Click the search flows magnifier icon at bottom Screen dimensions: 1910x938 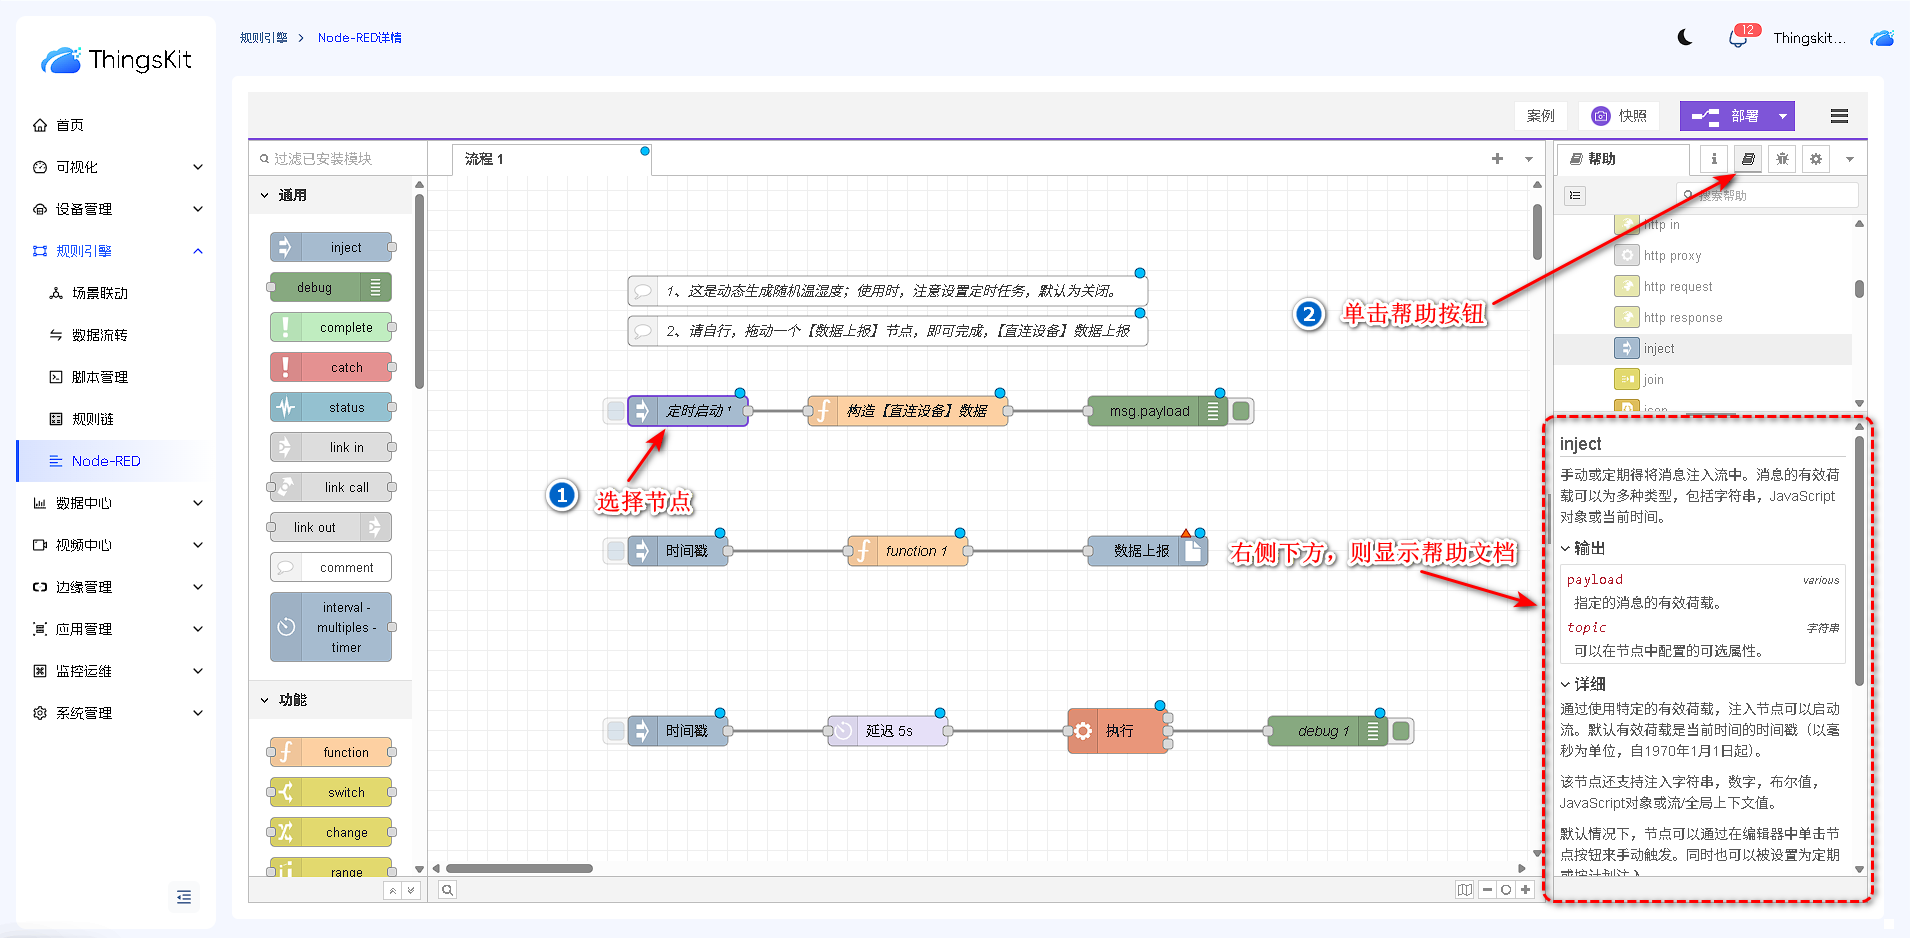pyautogui.click(x=448, y=890)
